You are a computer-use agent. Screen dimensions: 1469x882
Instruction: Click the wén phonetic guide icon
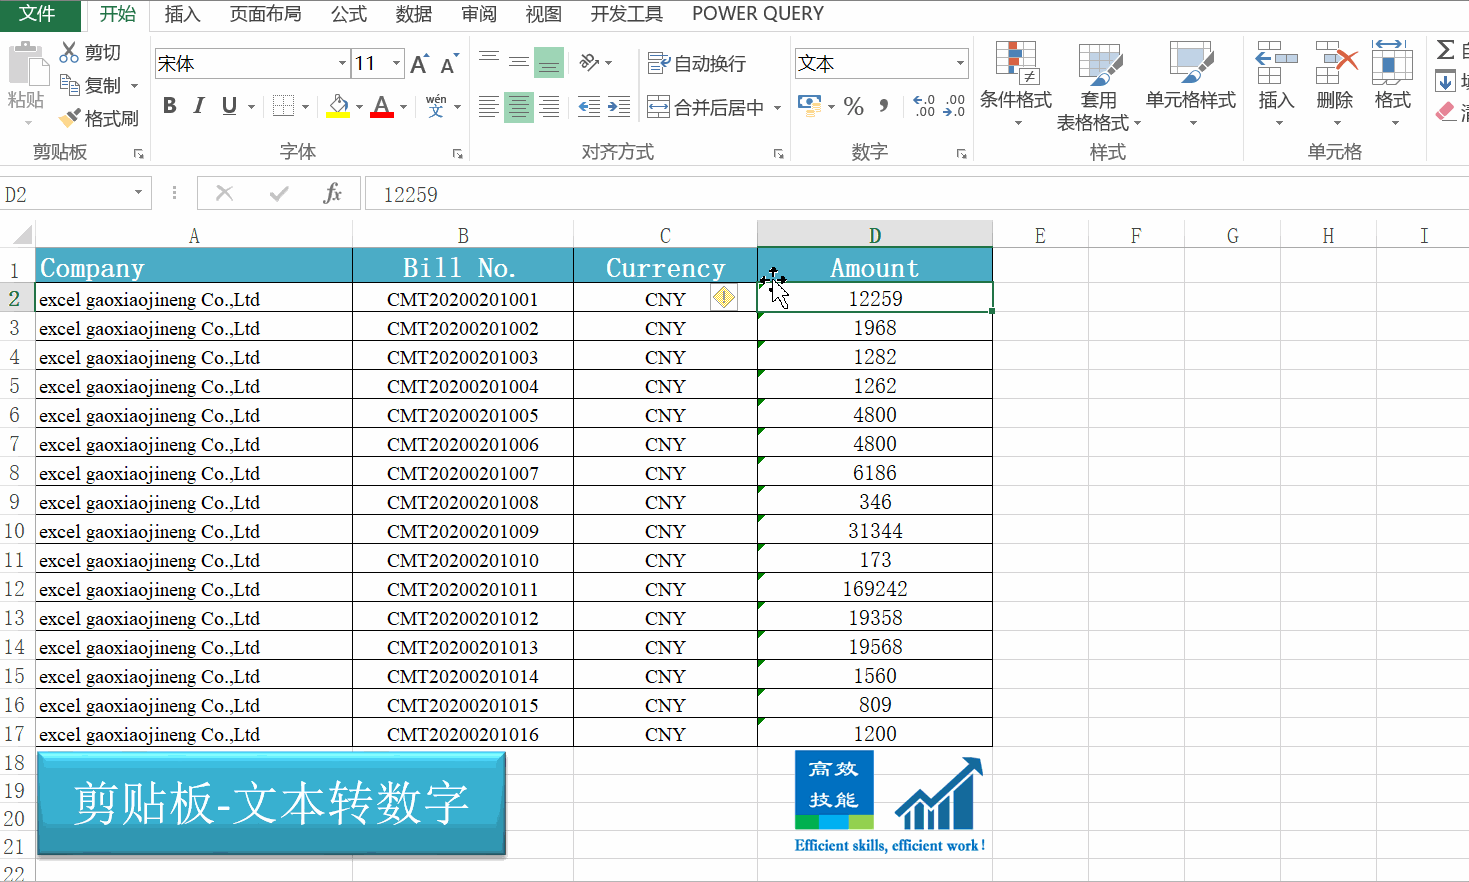436,106
